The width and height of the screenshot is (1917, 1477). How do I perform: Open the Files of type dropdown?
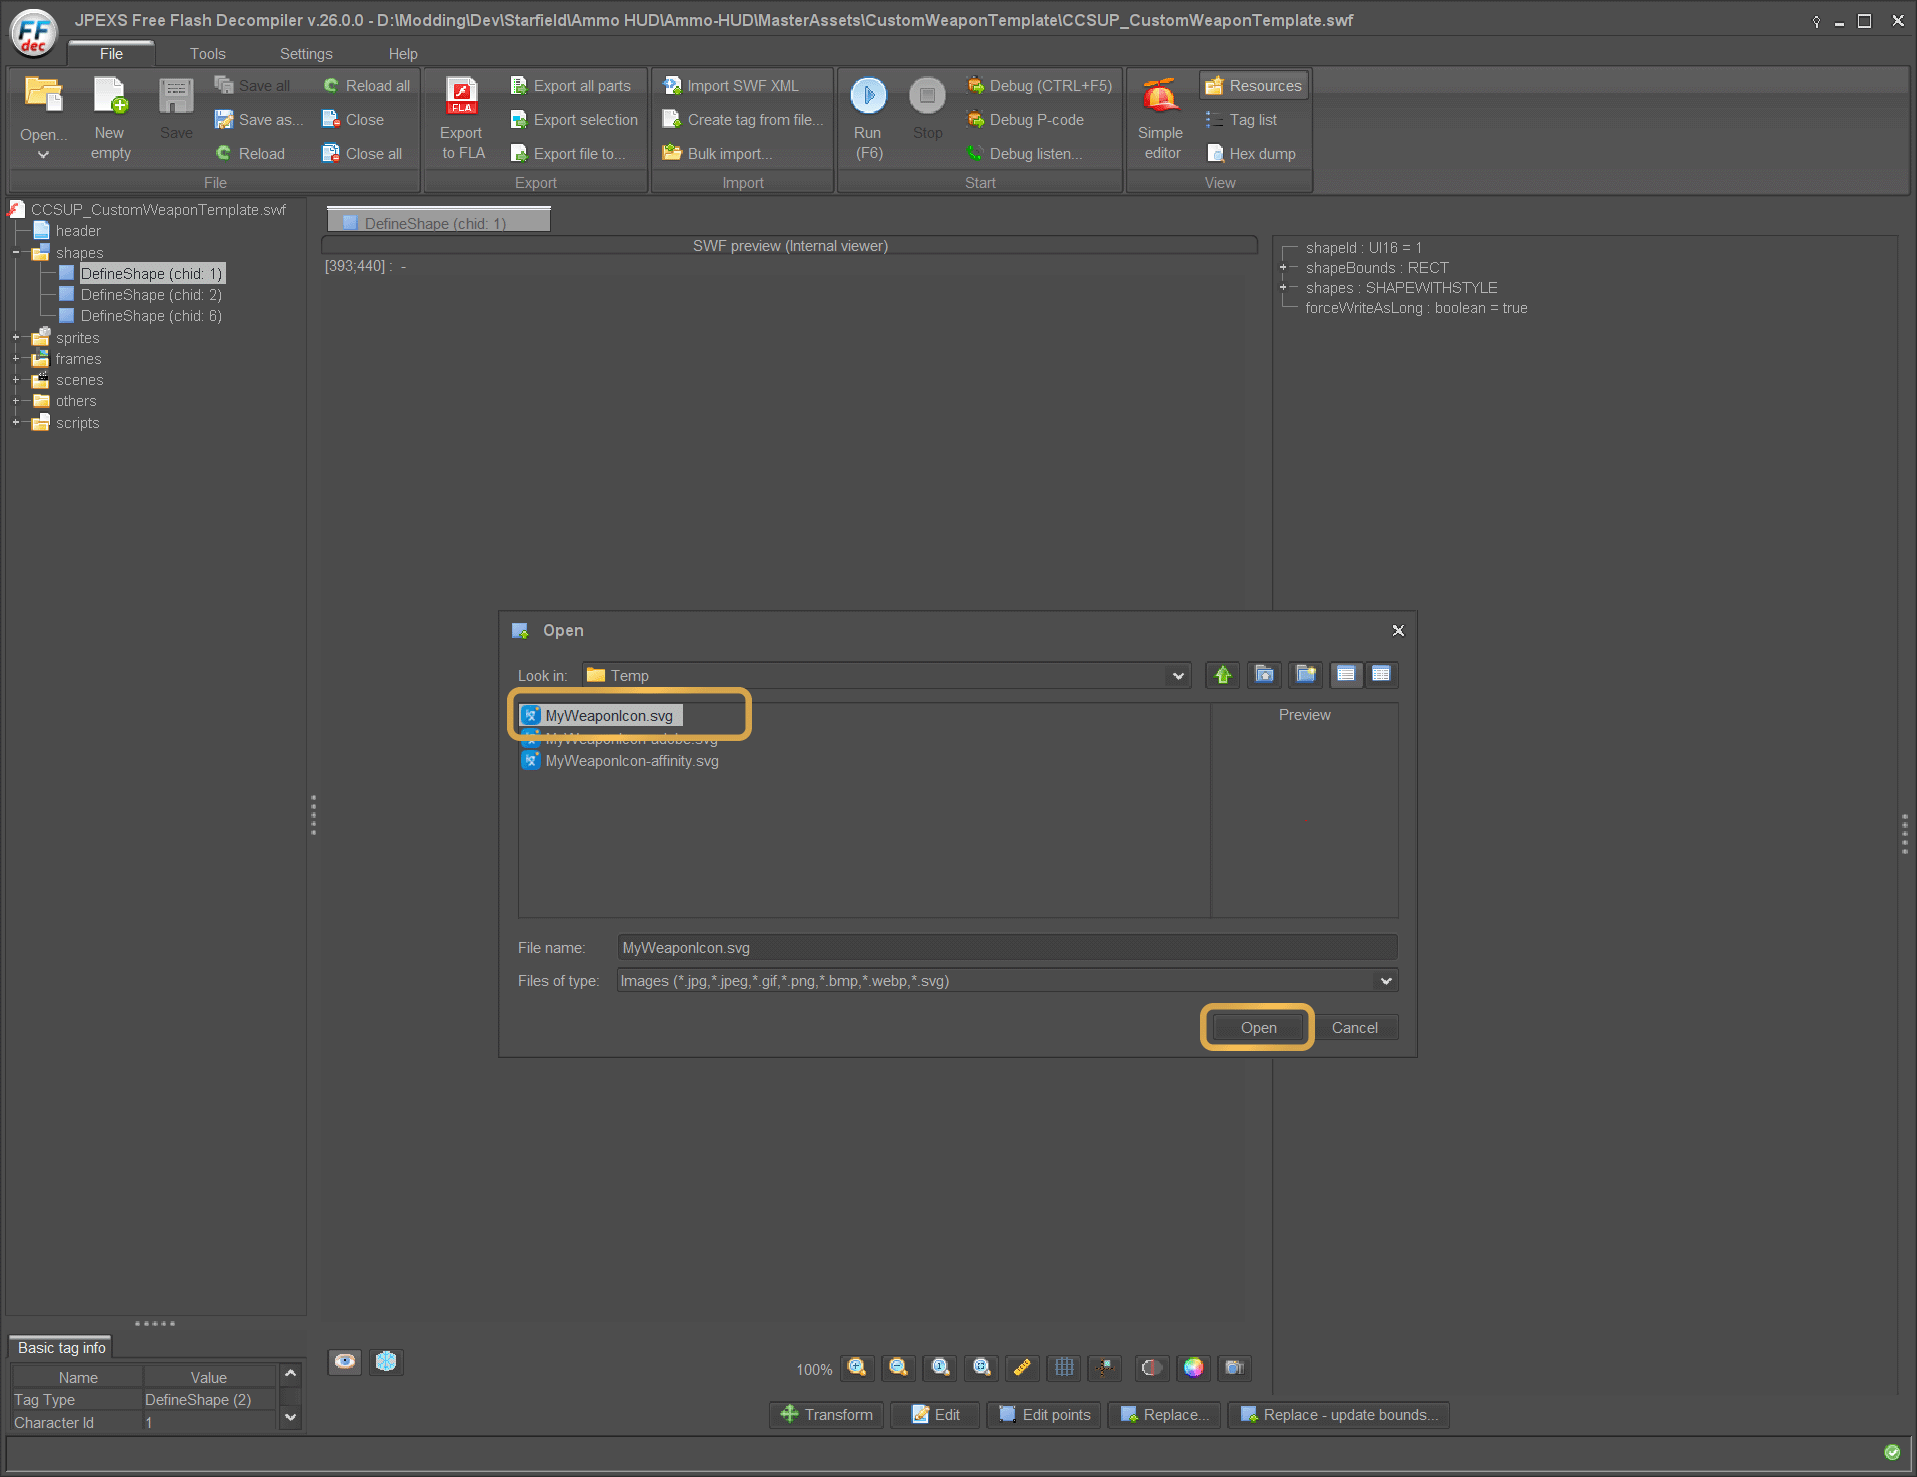pos(1386,981)
